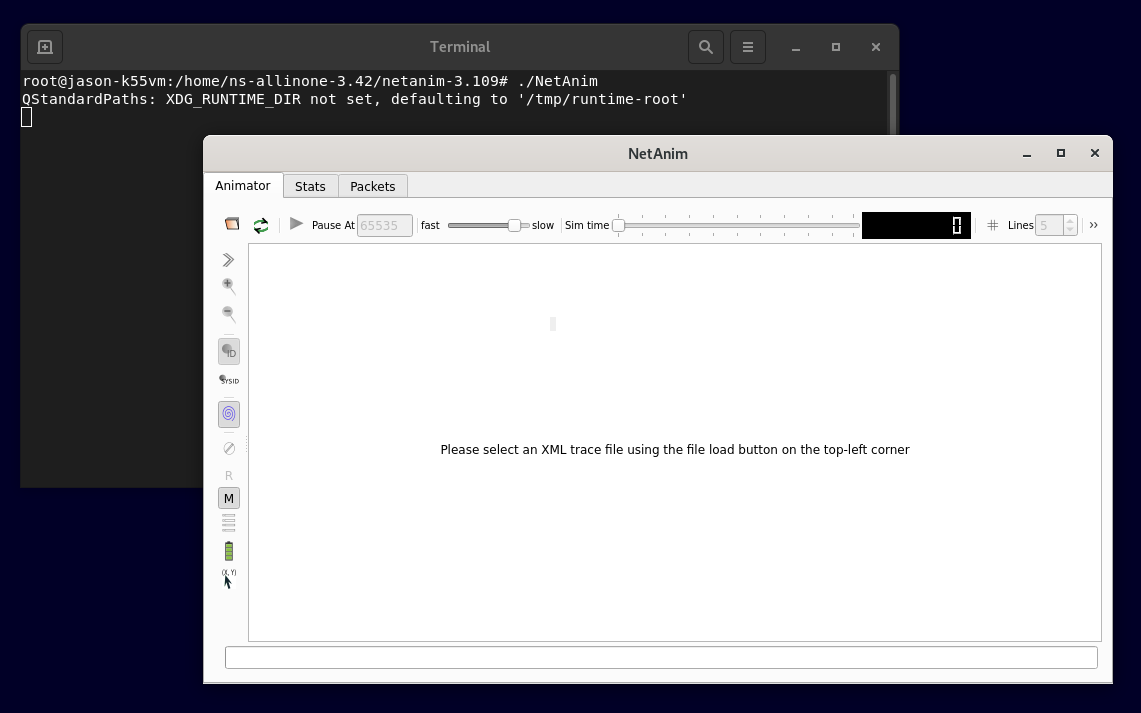Toggle the wireless circles spiral icon
This screenshot has height=713, width=1141.
click(228, 414)
